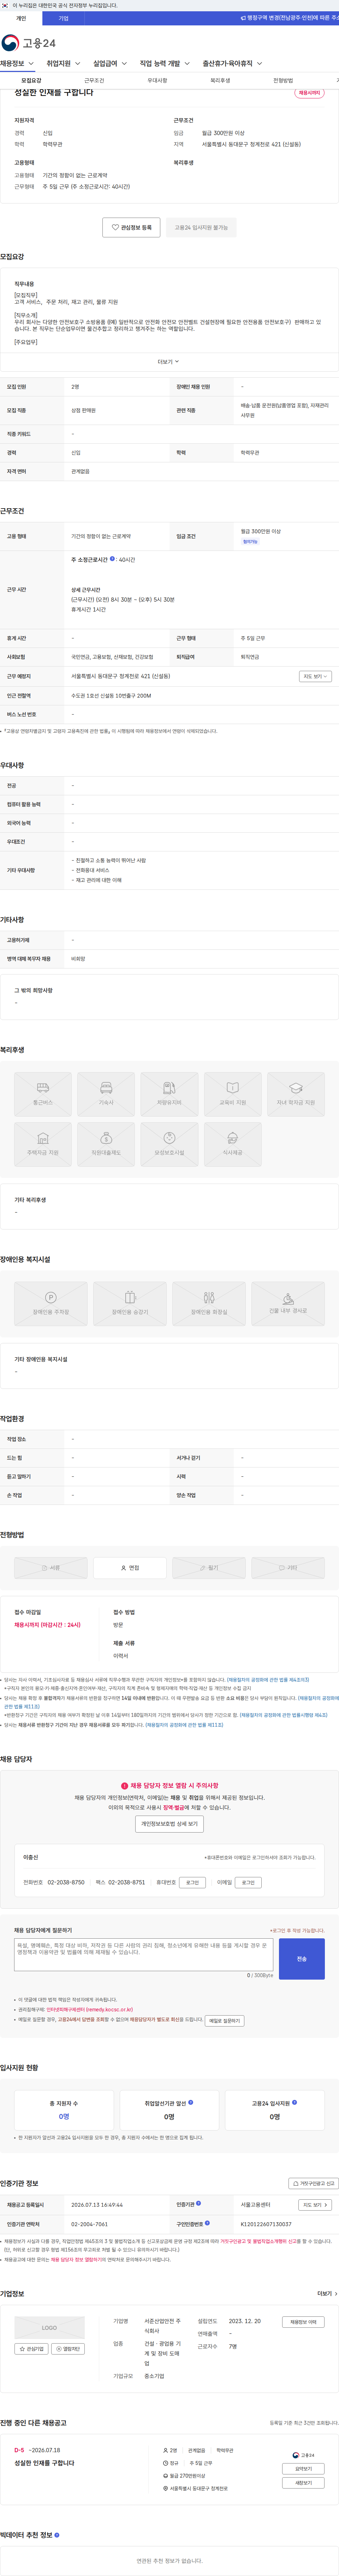The width and height of the screenshot is (339, 2576).
Task: Click the 건물 내부 경사로 facility icon
Action: [x=288, y=1304]
